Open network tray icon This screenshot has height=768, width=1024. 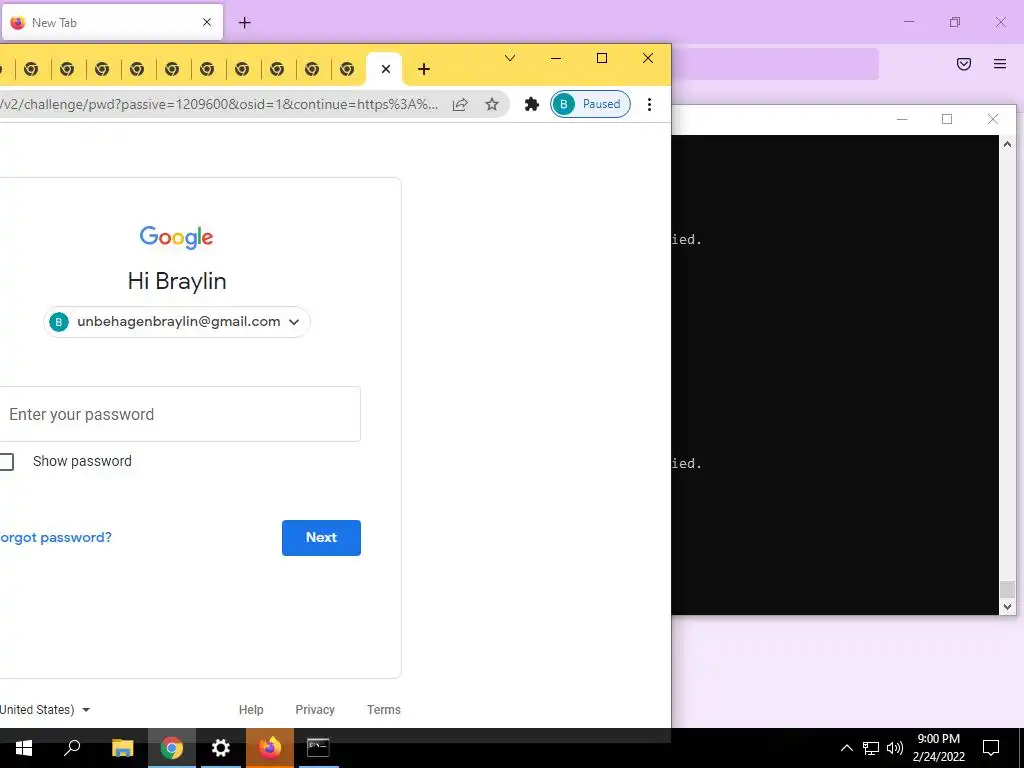point(871,748)
